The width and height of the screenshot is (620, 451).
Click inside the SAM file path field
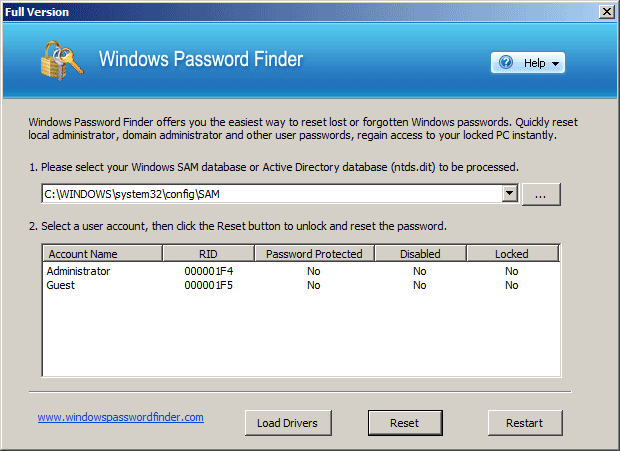(272, 194)
